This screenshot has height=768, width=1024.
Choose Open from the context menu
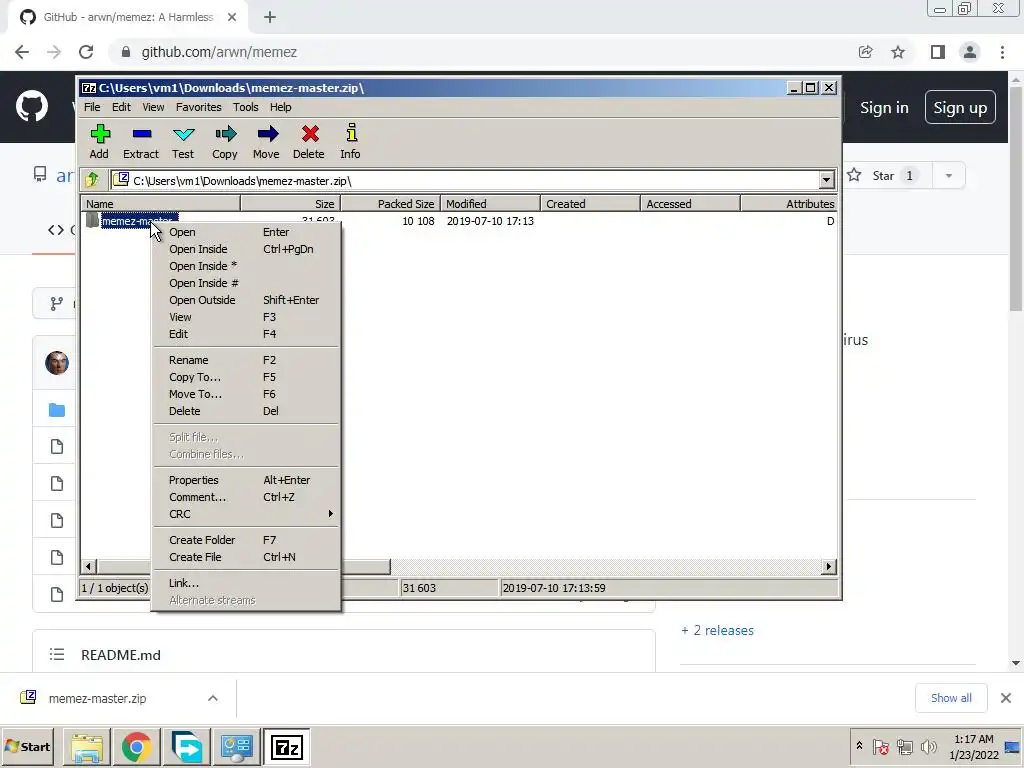point(246,232)
